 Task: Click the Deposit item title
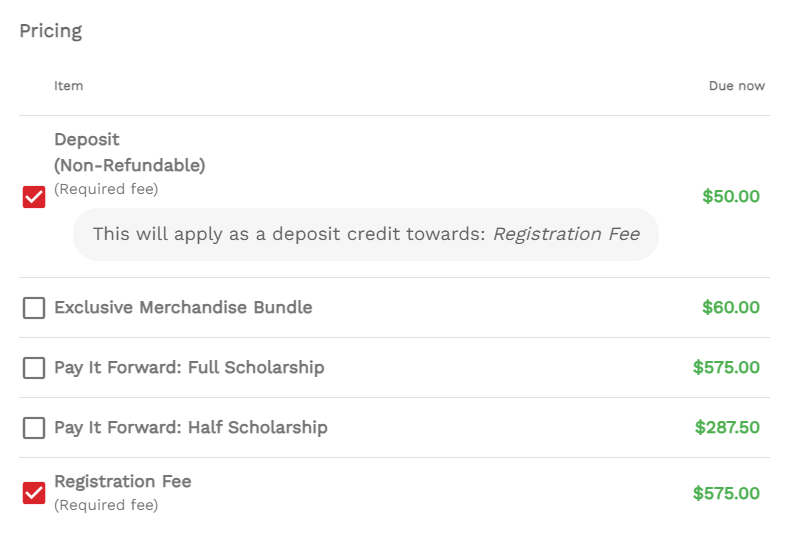pos(130,152)
